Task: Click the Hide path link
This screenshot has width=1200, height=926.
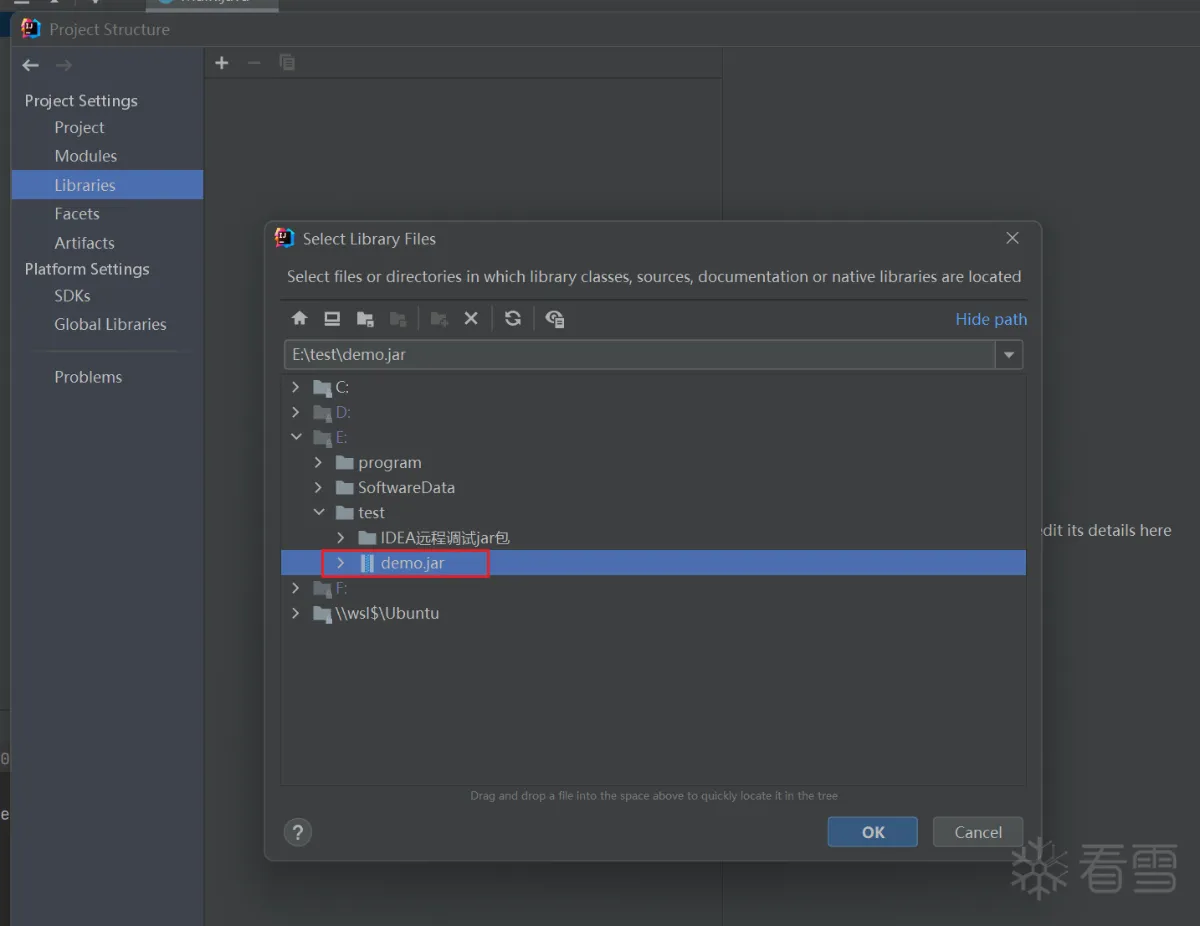Action: (991, 319)
